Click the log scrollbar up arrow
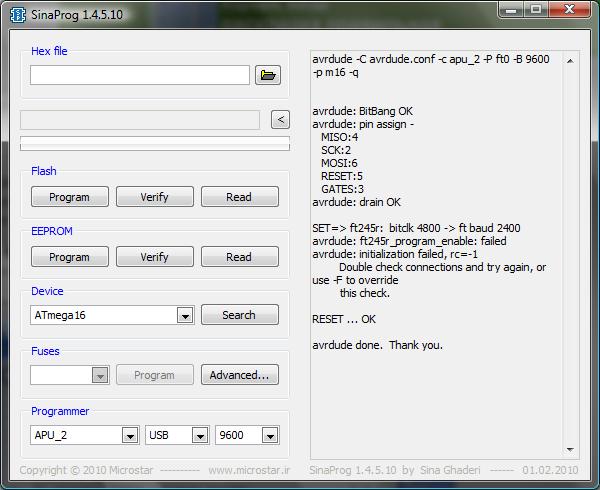This screenshot has height=490, width=600. coord(571,59)
